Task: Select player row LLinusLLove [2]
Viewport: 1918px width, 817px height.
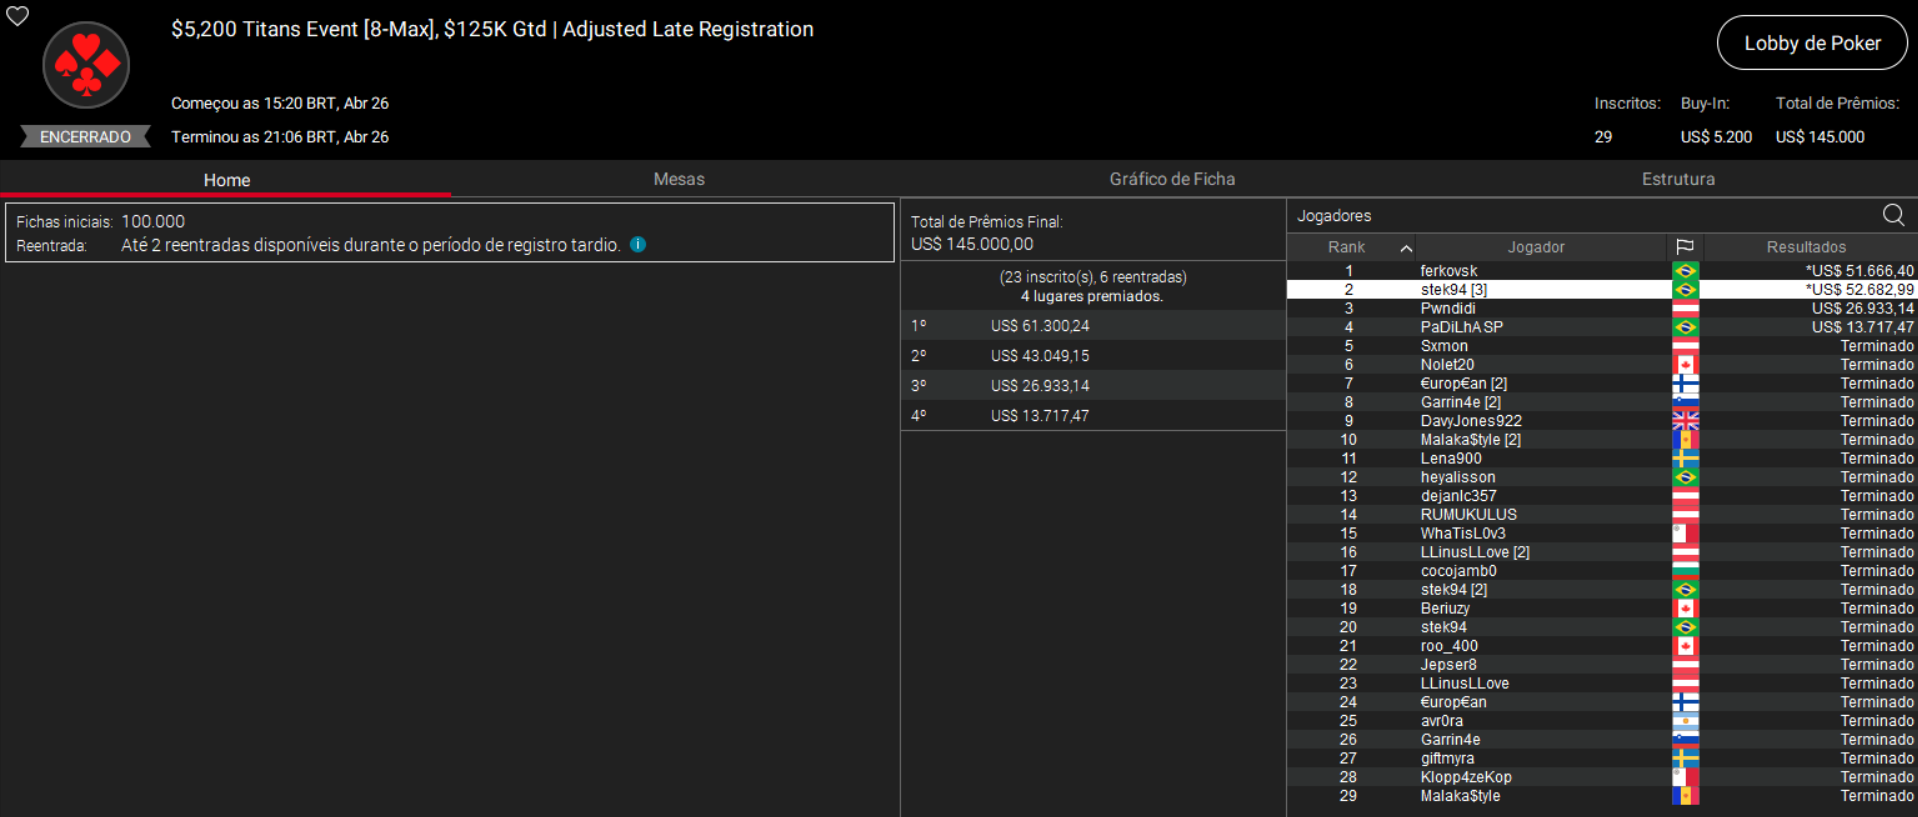Action: coord(1602,552)
